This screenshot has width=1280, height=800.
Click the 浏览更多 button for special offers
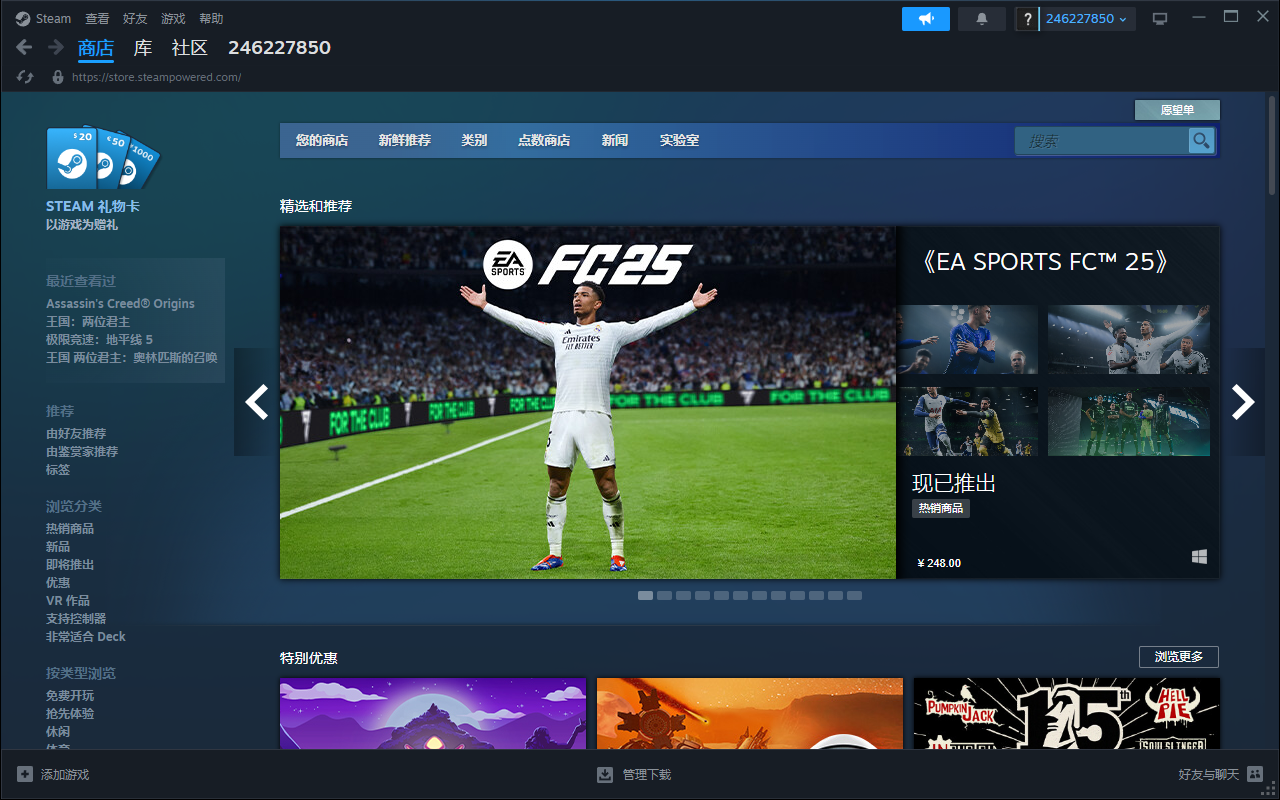tap(1179, 657)
